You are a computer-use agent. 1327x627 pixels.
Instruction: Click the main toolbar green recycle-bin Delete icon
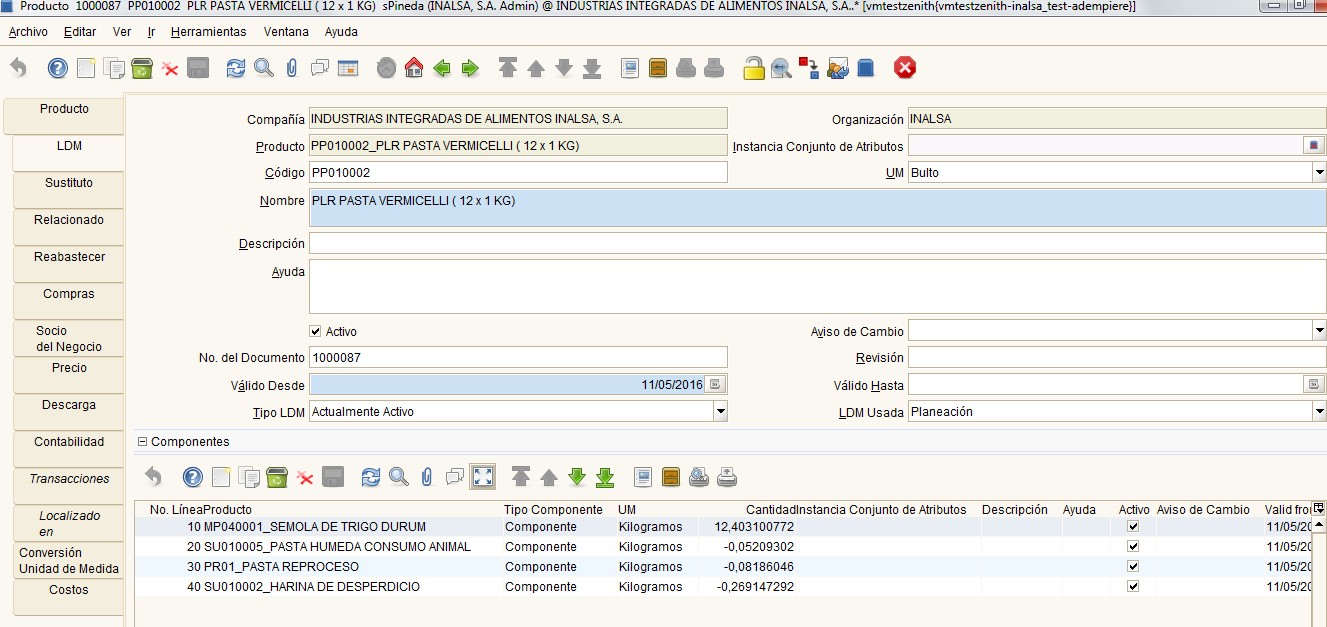click(142, 68)
